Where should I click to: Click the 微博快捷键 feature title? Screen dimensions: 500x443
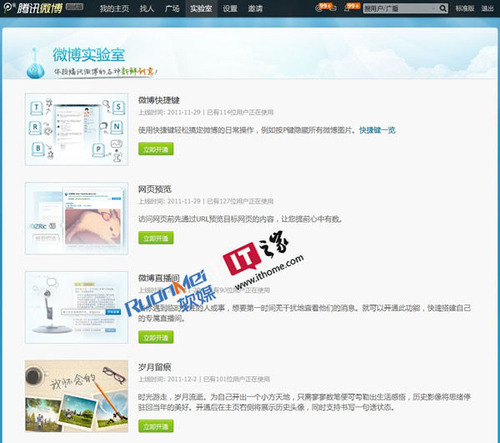click(159, 100)
